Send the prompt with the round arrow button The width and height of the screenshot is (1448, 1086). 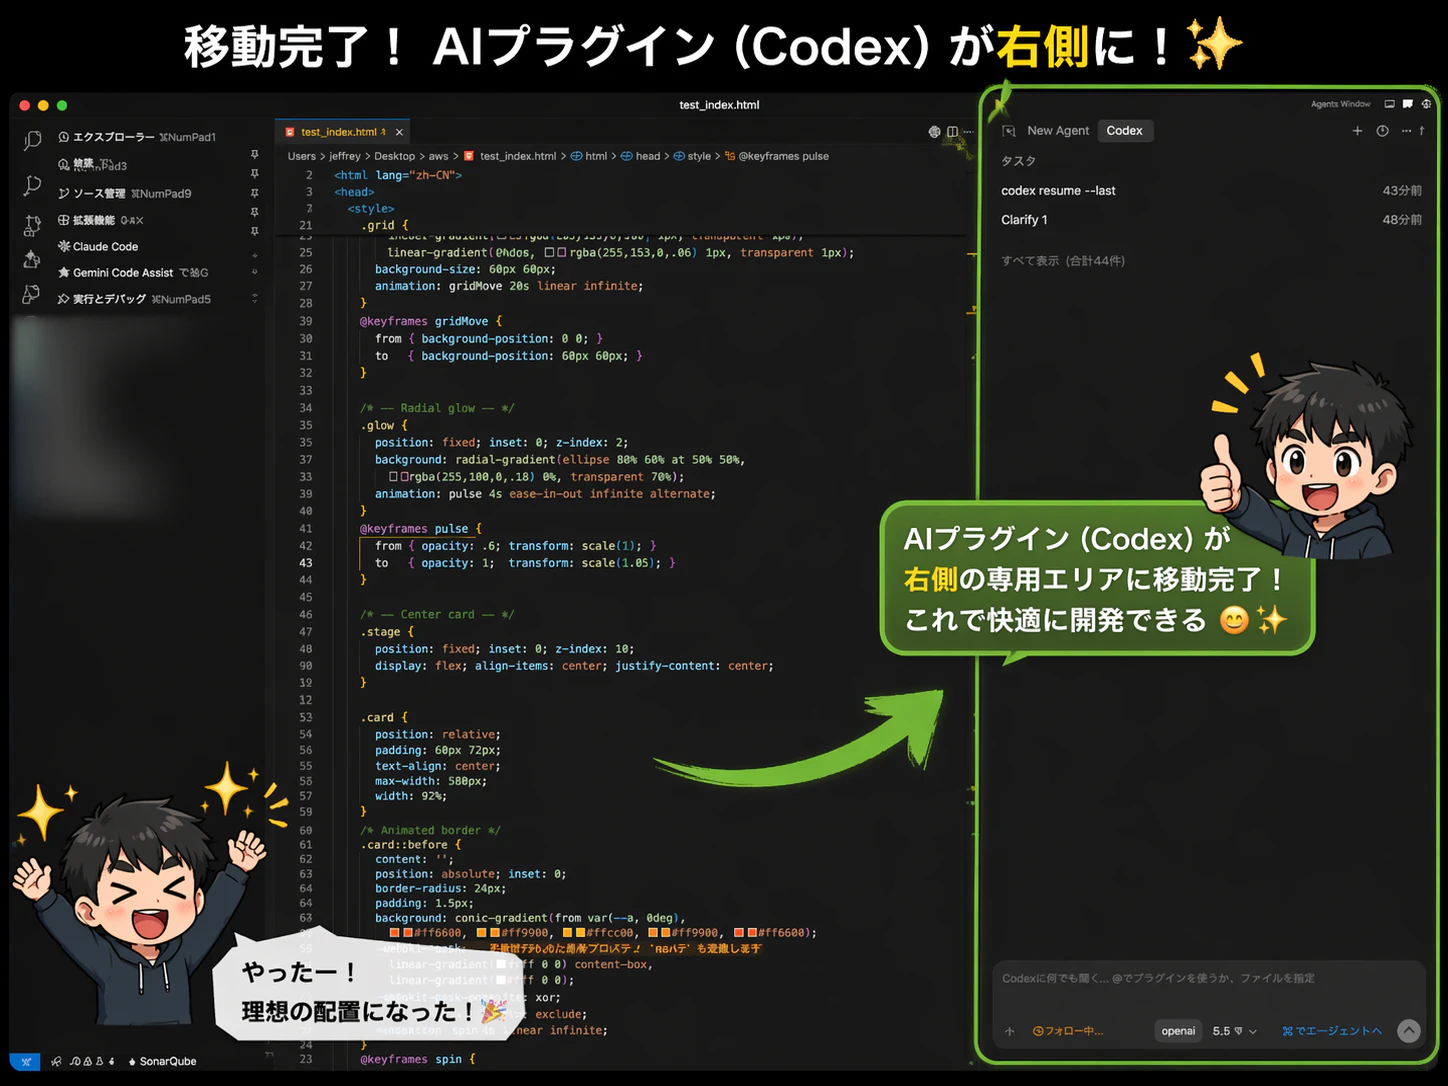(1409, 1031)
